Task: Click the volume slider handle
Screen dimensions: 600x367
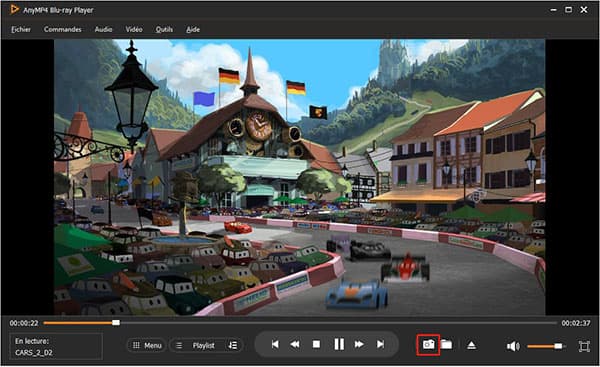Action: tap(558, 346)
